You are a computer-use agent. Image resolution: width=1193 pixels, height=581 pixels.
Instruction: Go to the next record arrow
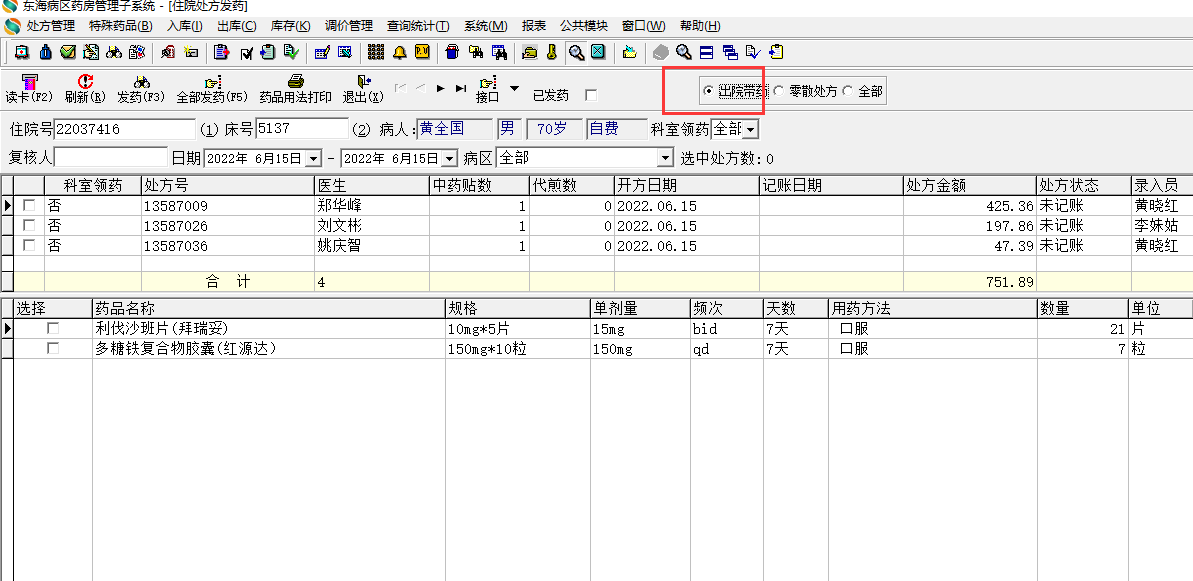440,88
